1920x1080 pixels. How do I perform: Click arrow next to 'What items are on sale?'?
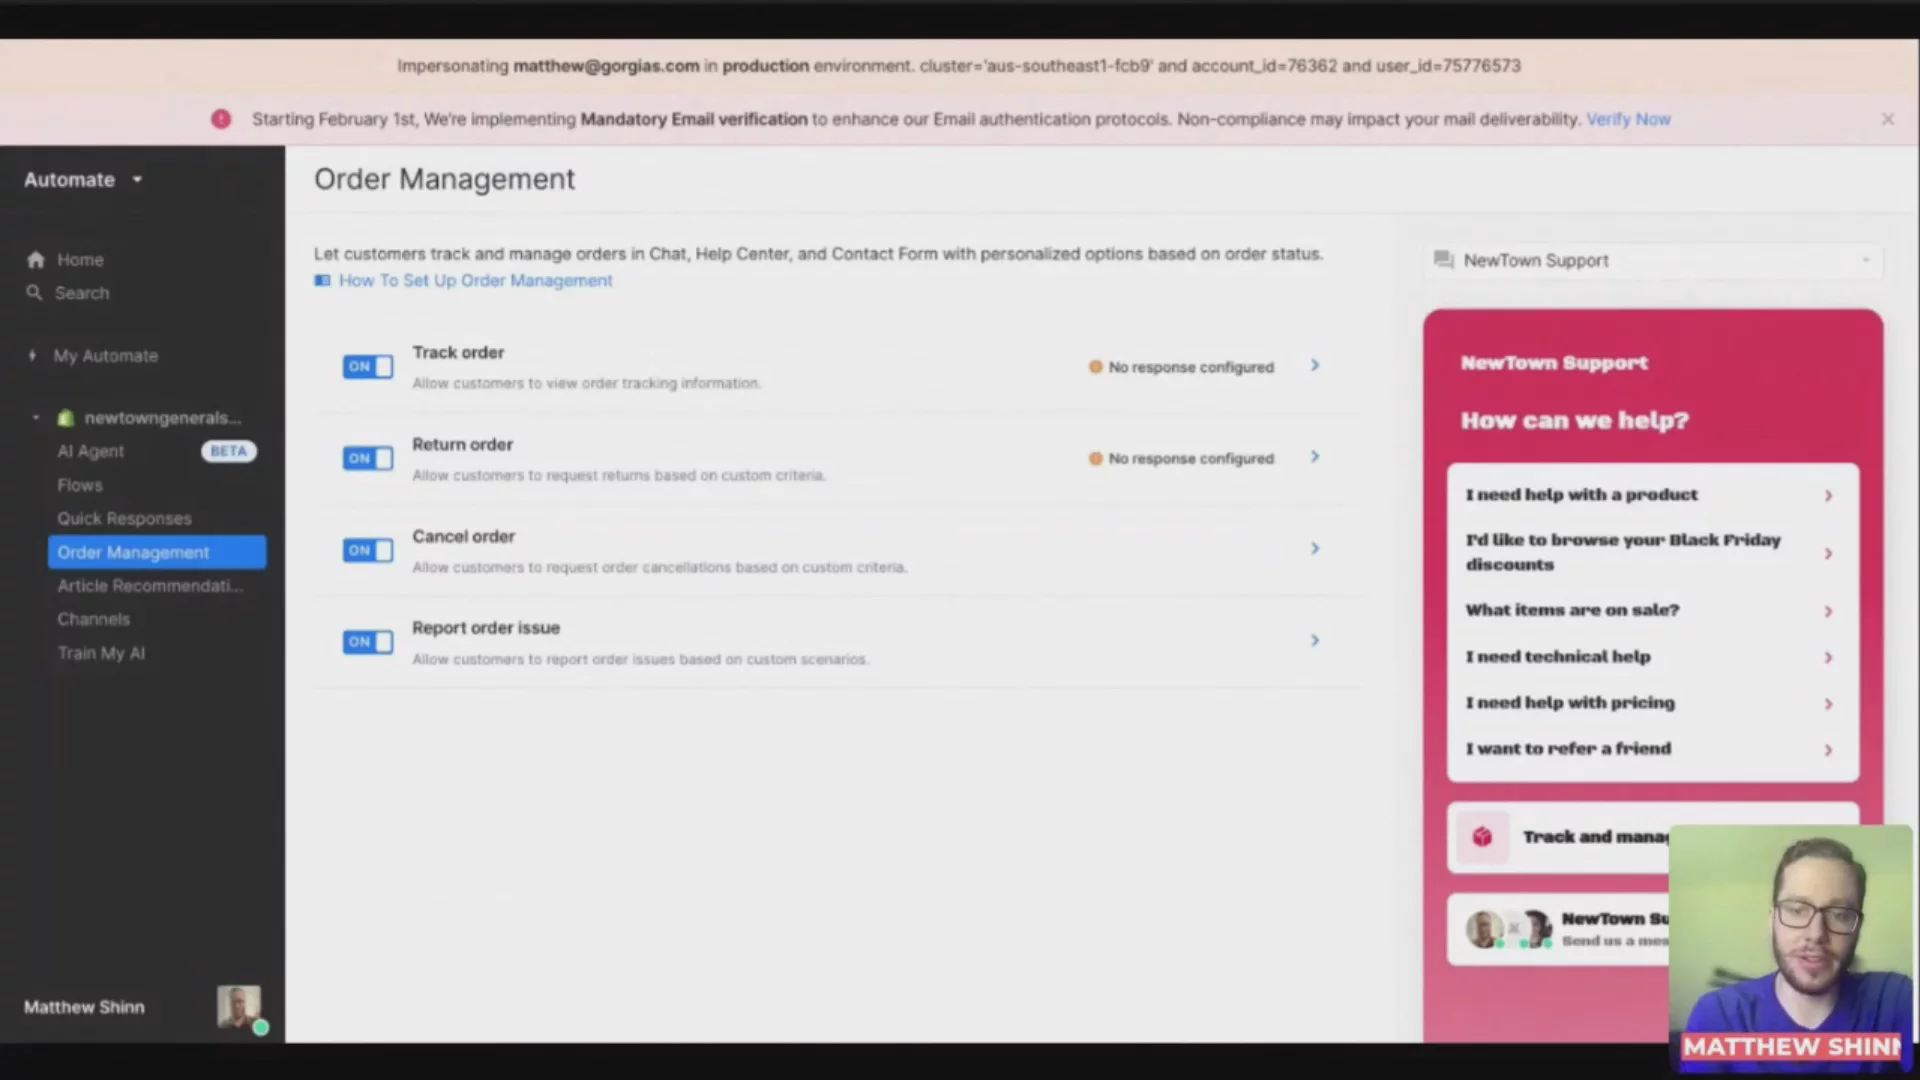[1828, 612]
